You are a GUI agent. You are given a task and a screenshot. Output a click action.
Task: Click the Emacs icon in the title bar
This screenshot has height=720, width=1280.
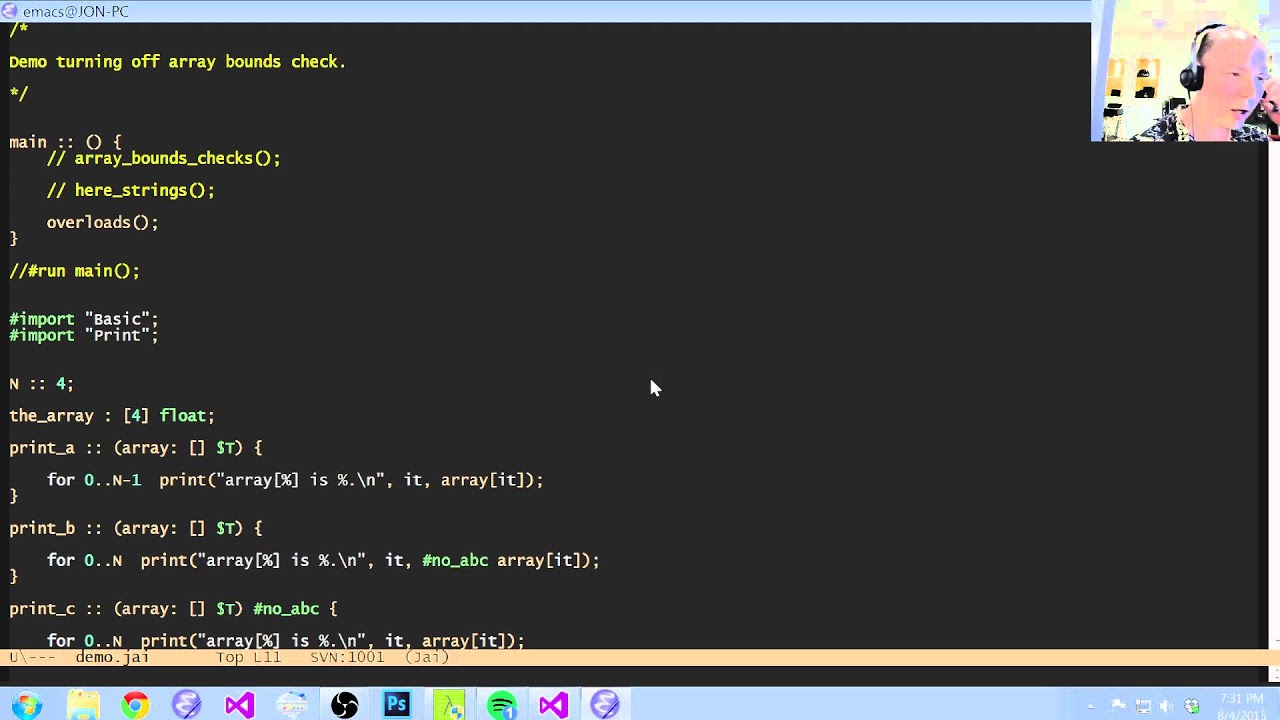pos(10,11)
